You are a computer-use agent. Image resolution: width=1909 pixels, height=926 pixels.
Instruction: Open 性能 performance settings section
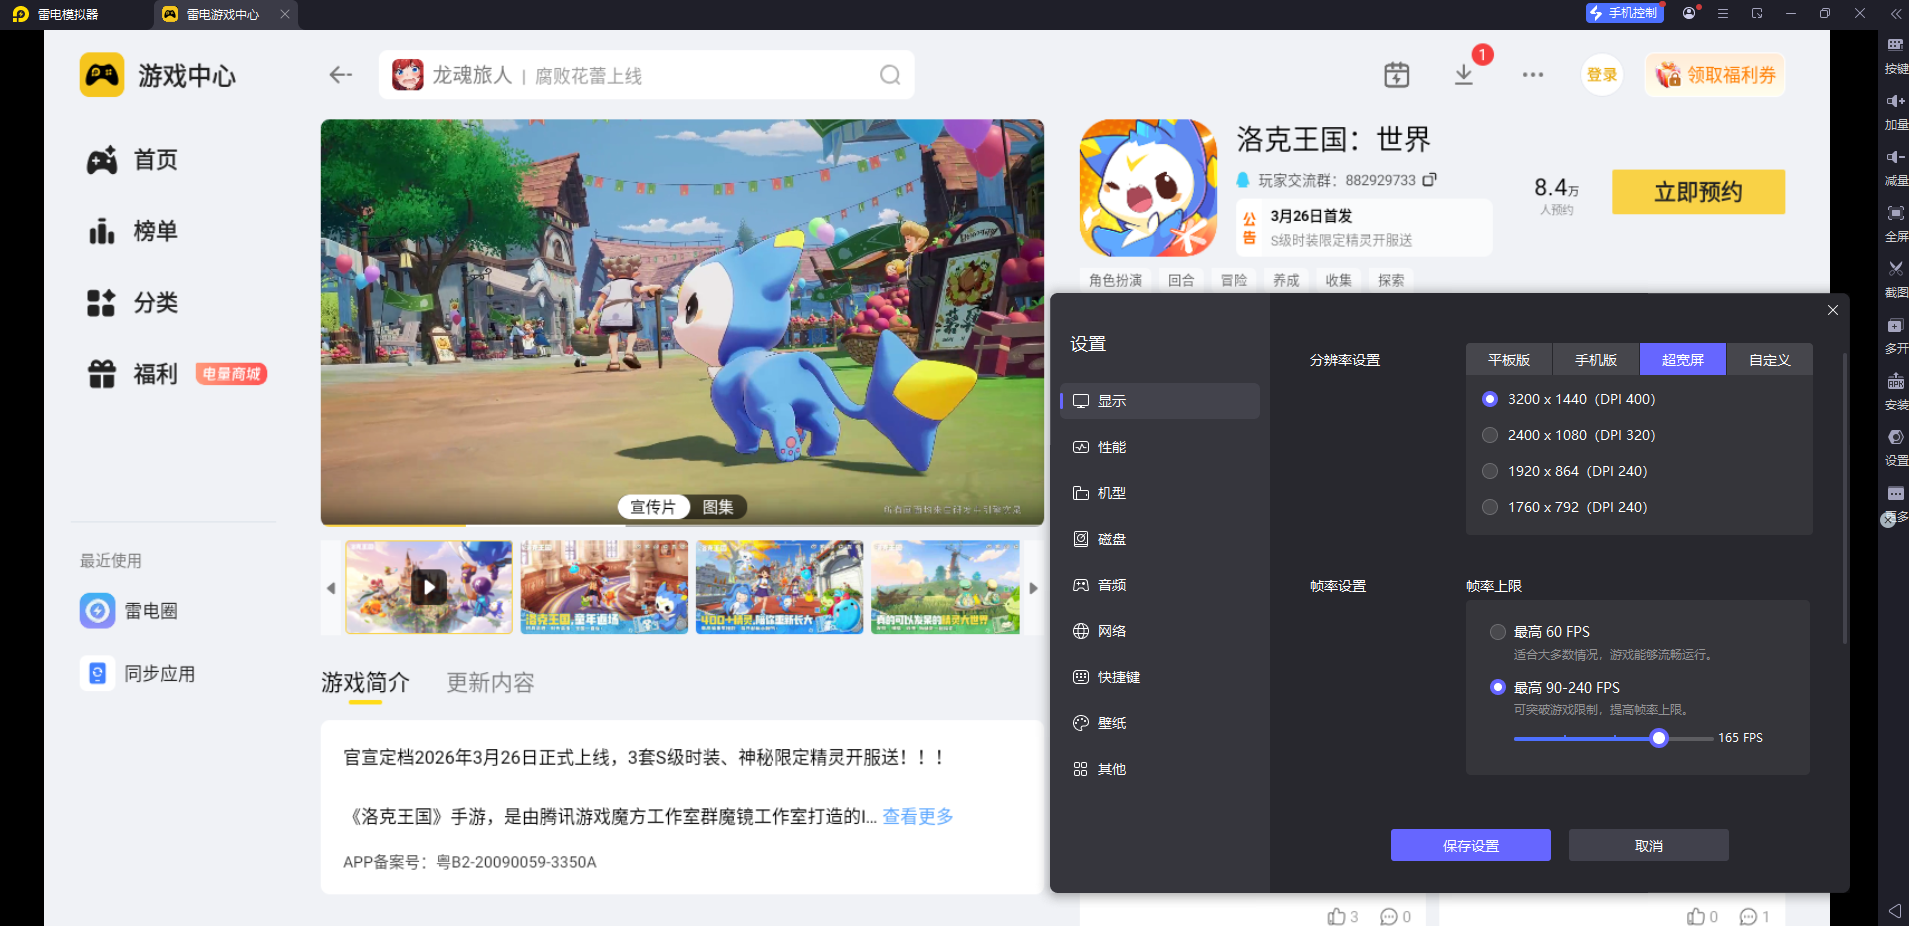pyautogui.click(x=1111, y=447)
